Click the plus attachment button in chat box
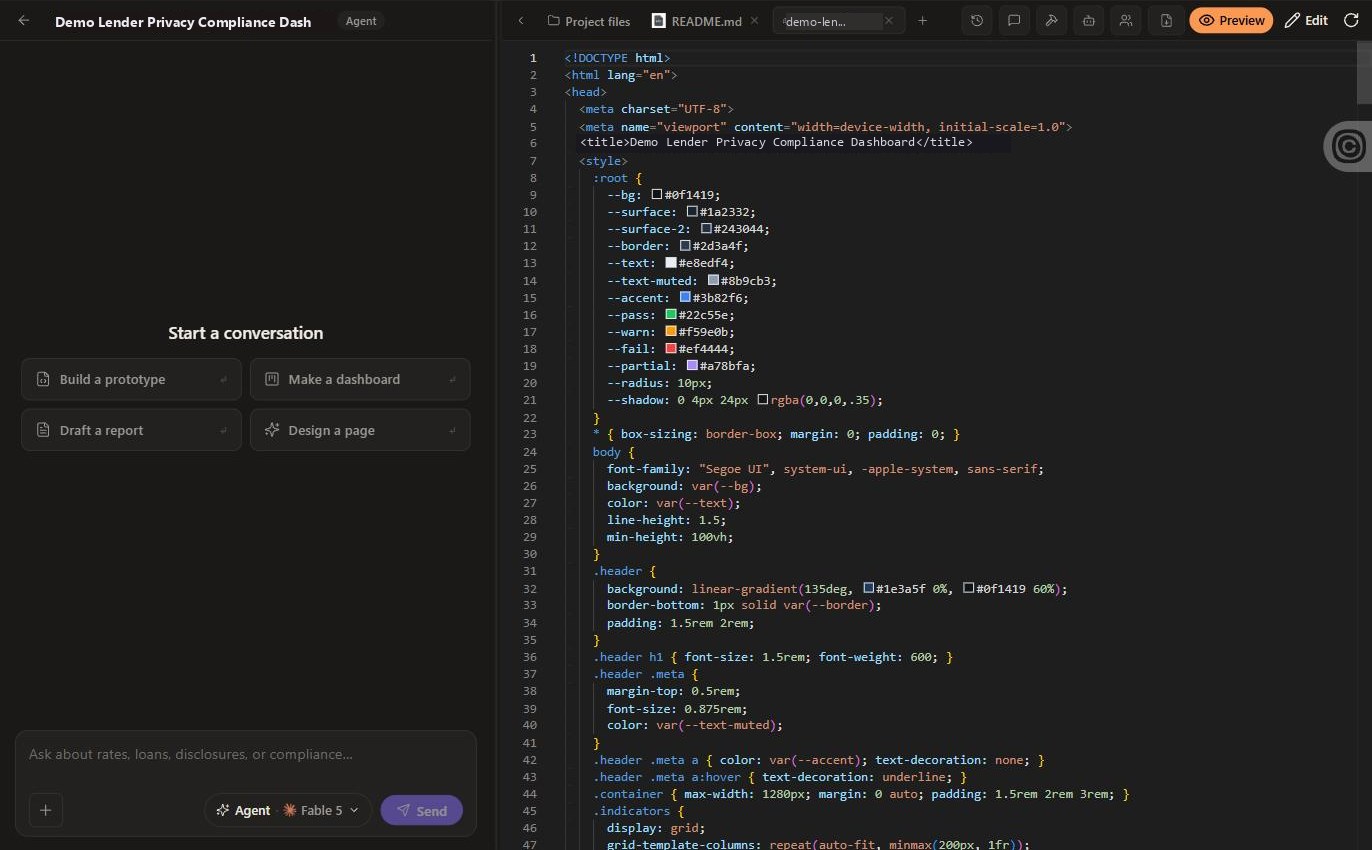This screenshot has height=850, width=1372. click(46, 810)
